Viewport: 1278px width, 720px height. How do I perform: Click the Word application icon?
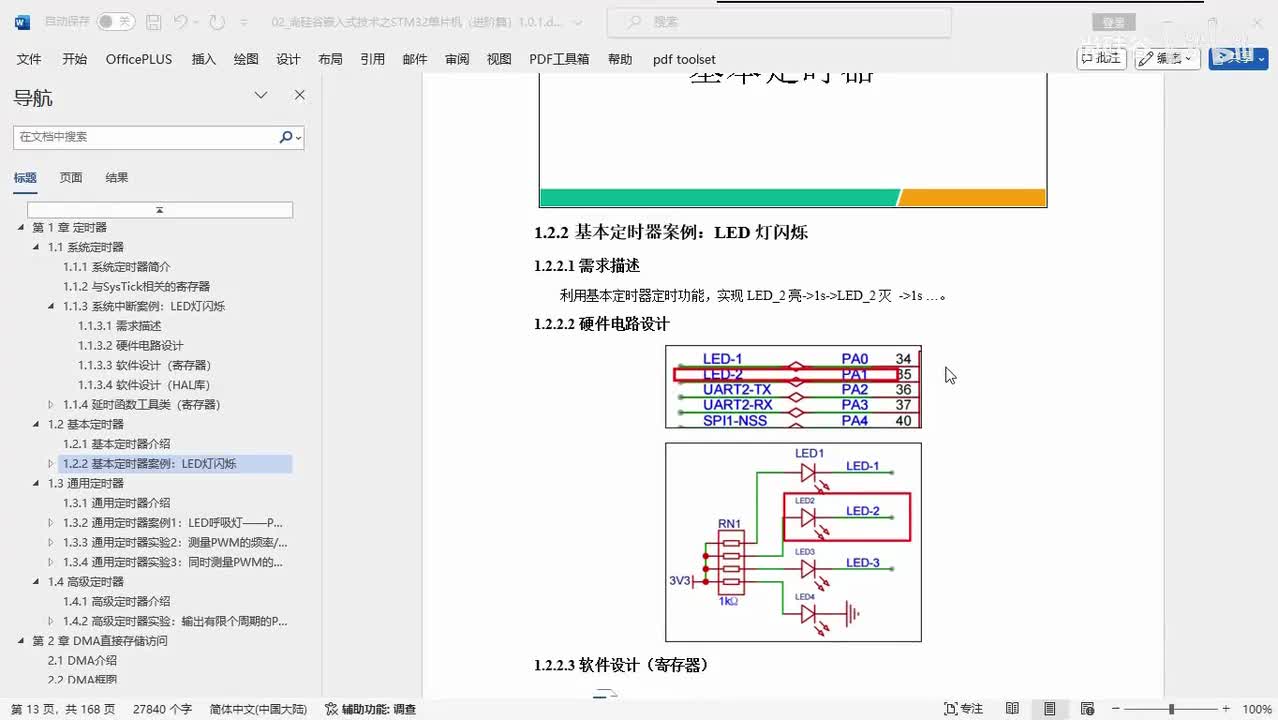pyautogui.click(x=22, y=21)
